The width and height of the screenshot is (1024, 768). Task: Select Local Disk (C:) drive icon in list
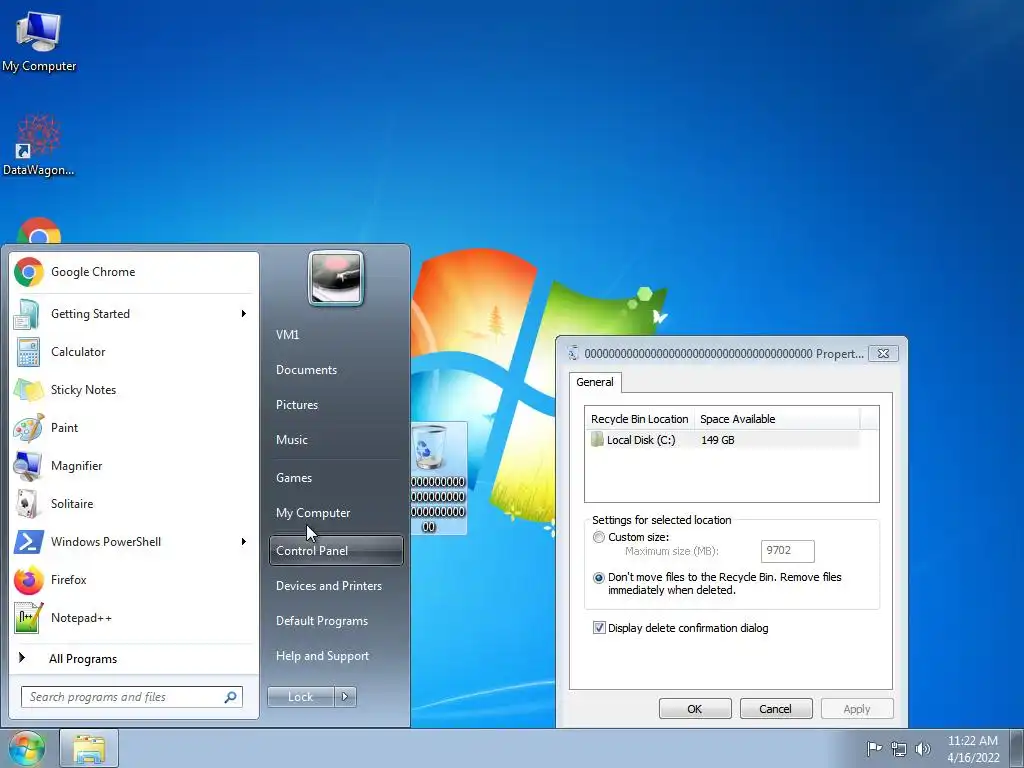coord(597,440)
